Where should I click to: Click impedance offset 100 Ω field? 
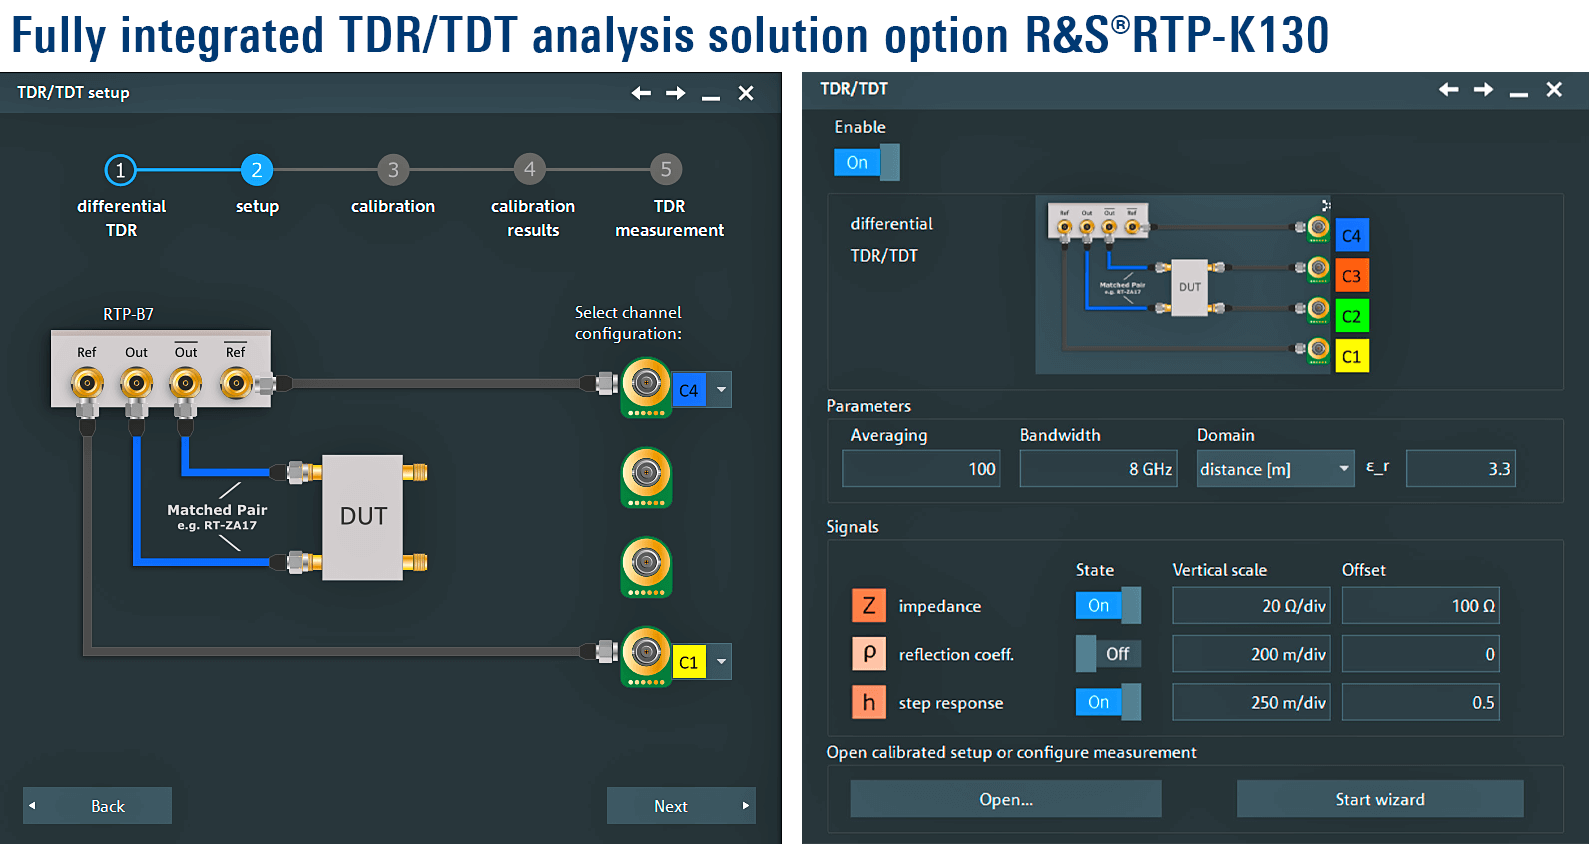tap(1420, 606)
